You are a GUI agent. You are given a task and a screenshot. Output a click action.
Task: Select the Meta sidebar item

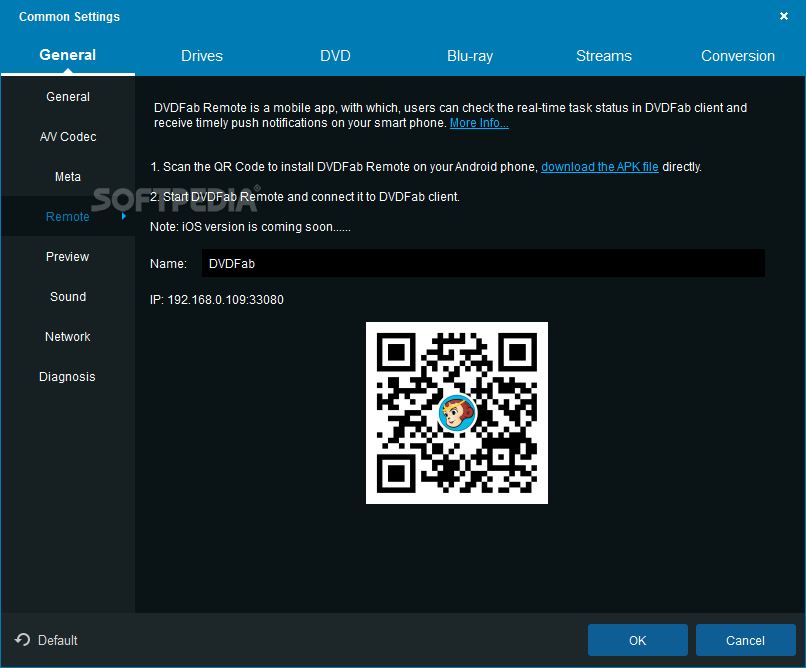point(68,177)
